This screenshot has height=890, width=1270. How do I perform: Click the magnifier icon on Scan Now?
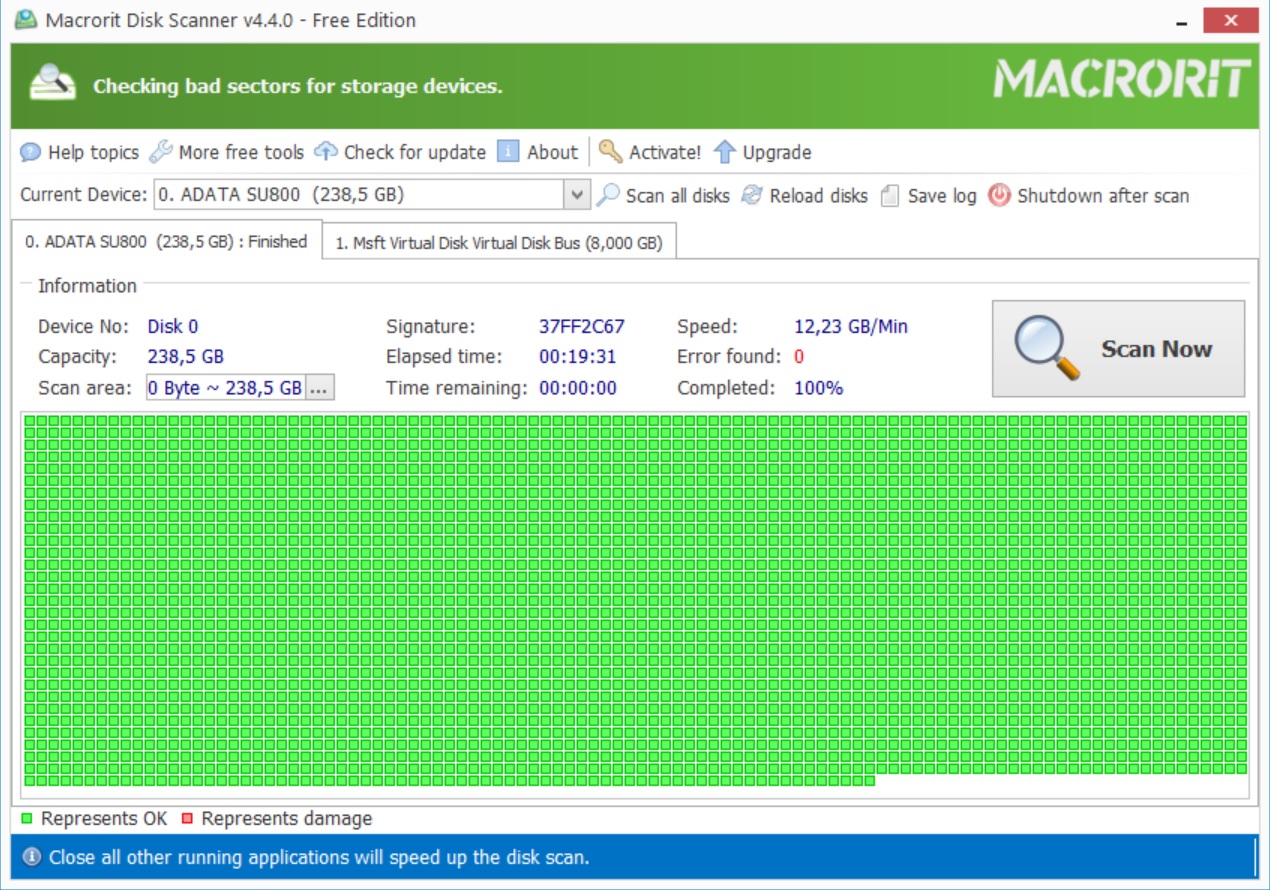click(1046, 348)
